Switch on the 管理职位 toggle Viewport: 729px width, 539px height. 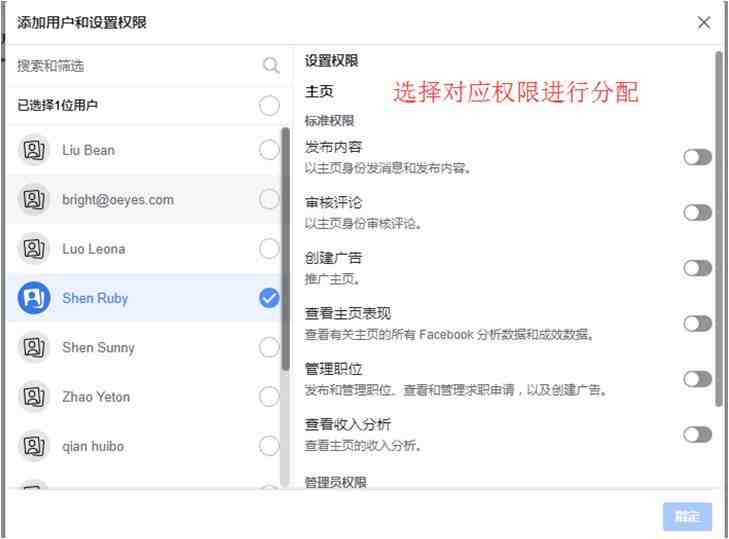click(x=697, y=379)
